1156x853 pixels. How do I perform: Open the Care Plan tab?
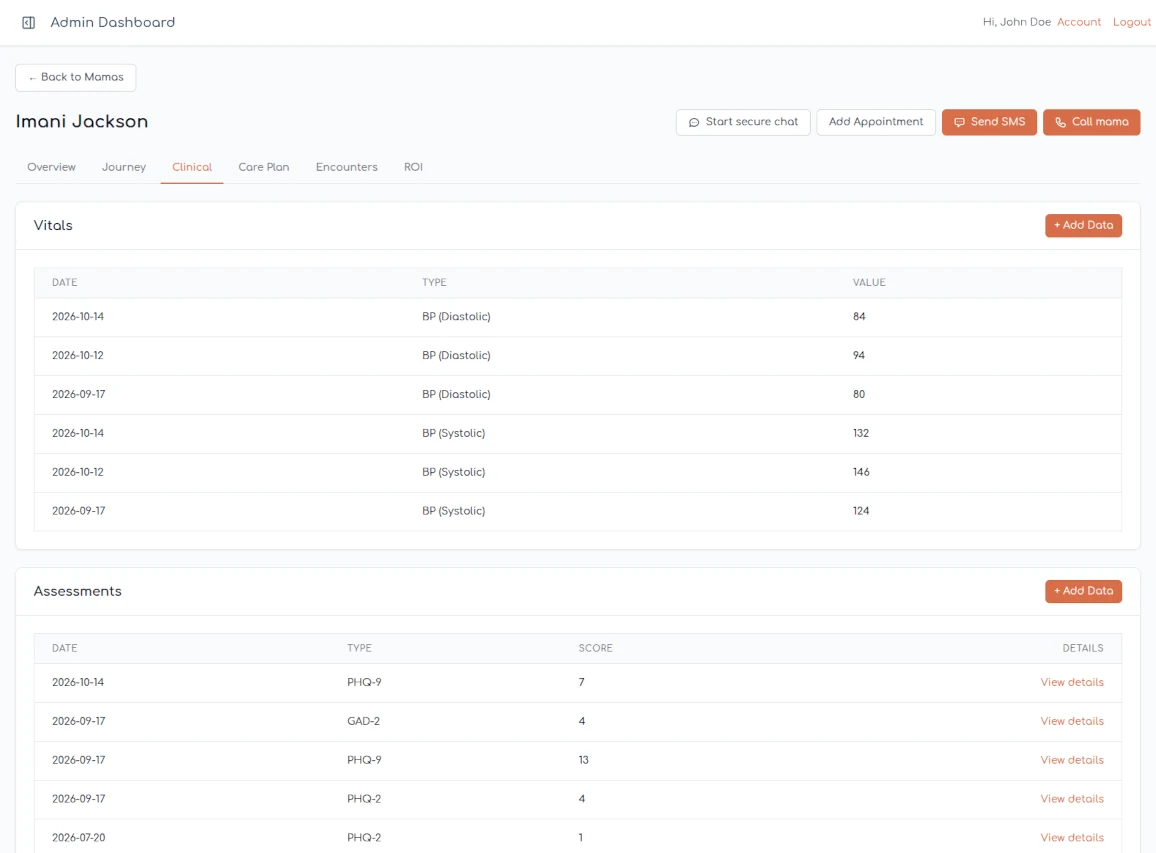pos(264,167)
